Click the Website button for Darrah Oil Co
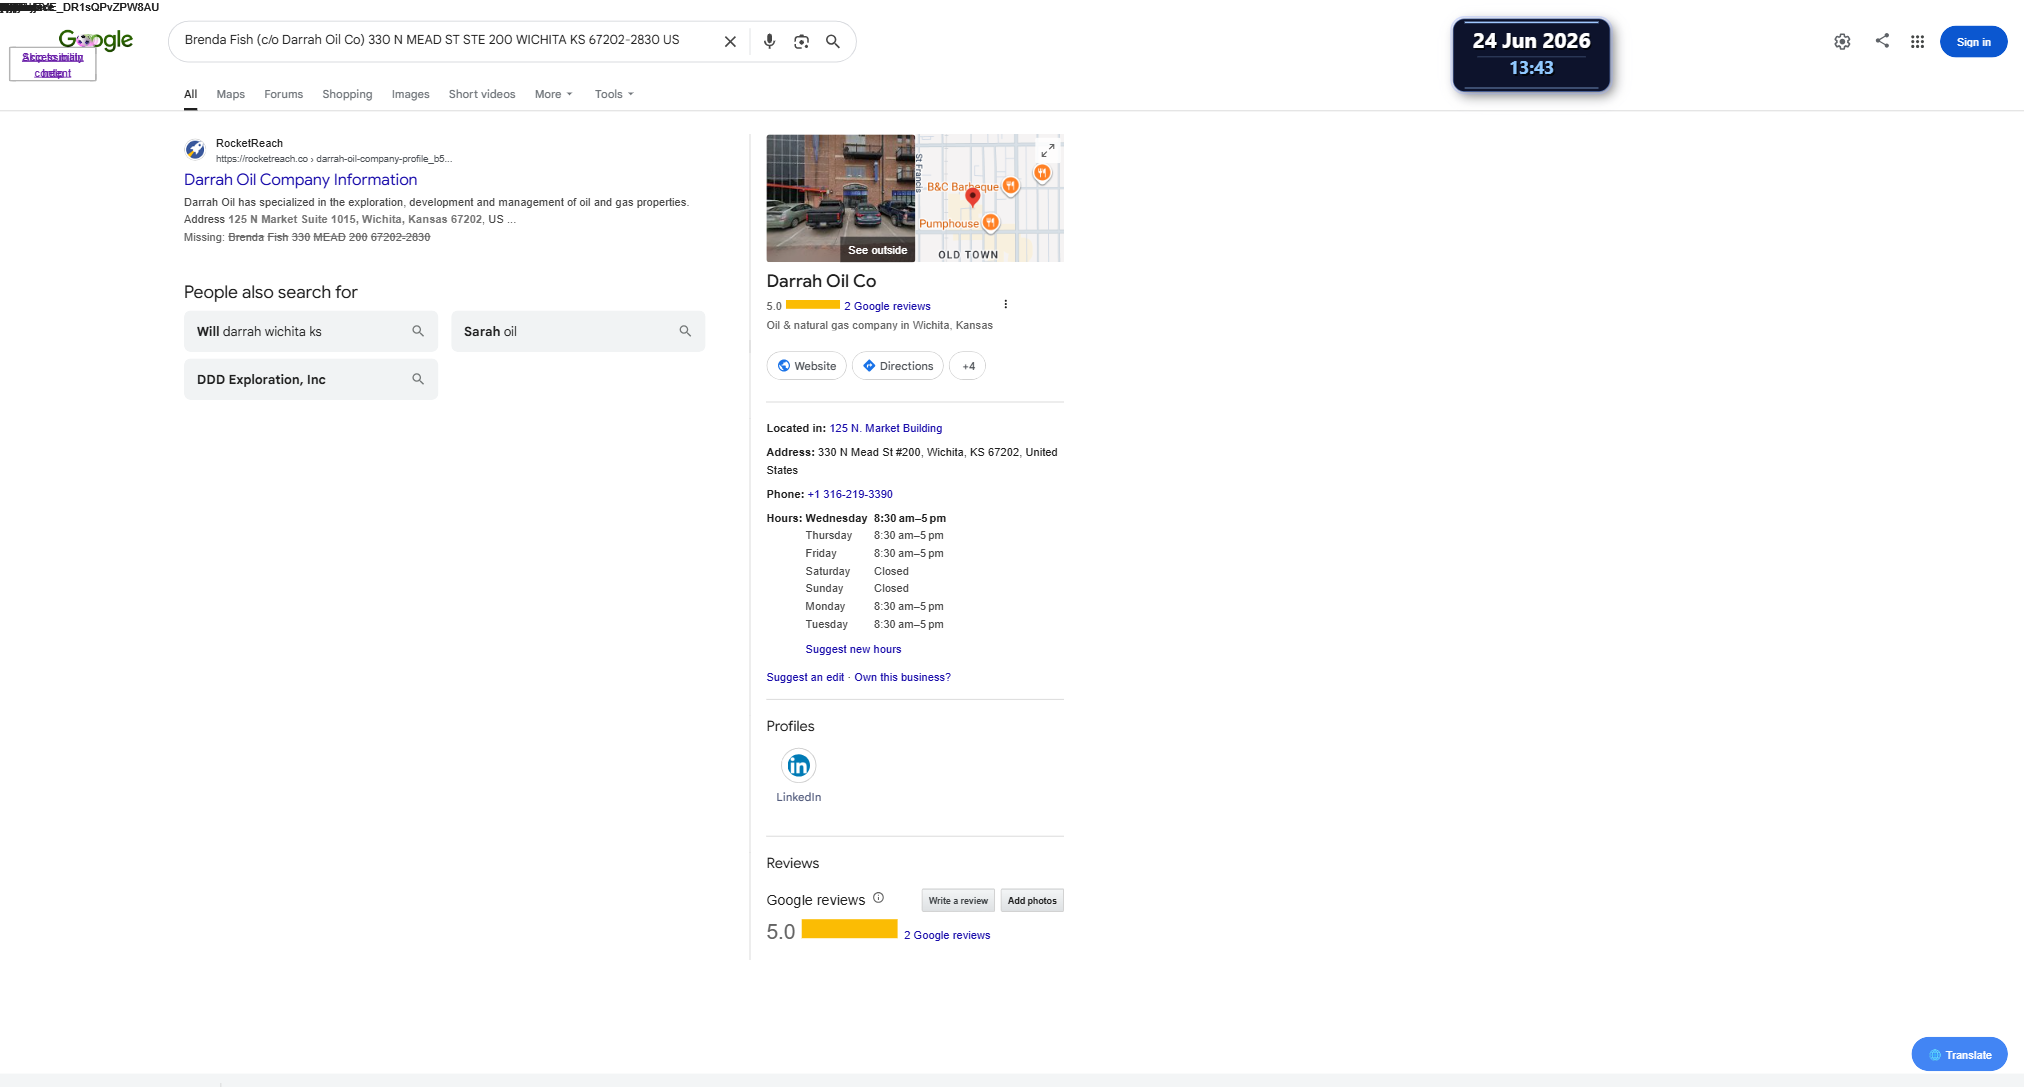The image size is (2036, 1087). [806, 366]
